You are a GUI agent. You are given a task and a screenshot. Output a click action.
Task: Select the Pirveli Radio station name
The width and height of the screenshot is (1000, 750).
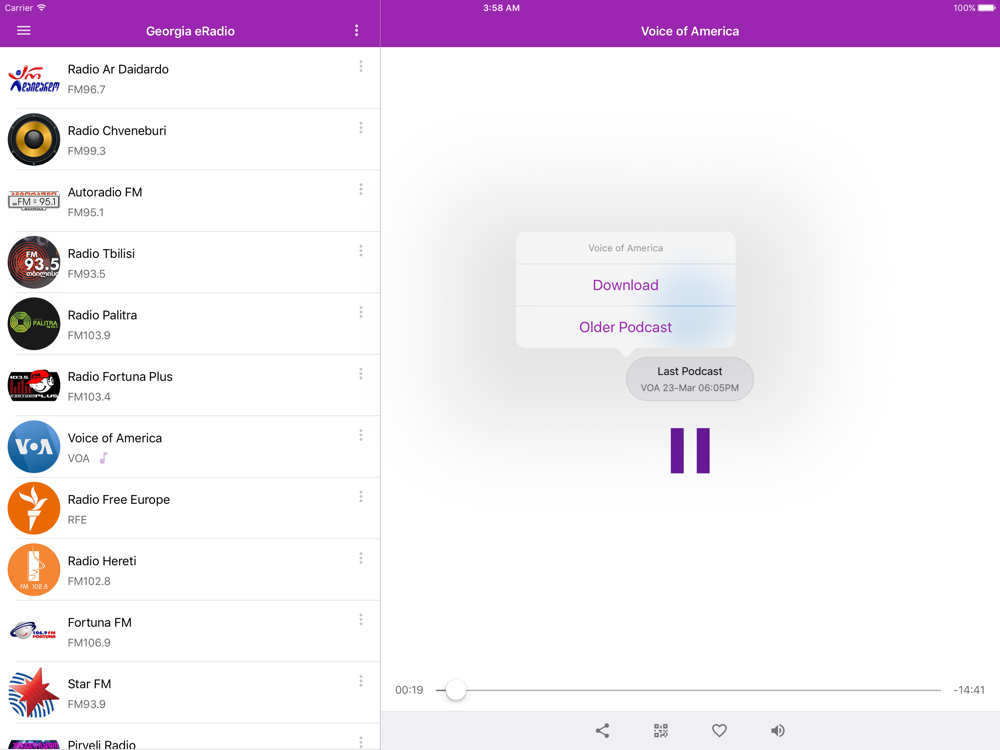click(101, 744)
